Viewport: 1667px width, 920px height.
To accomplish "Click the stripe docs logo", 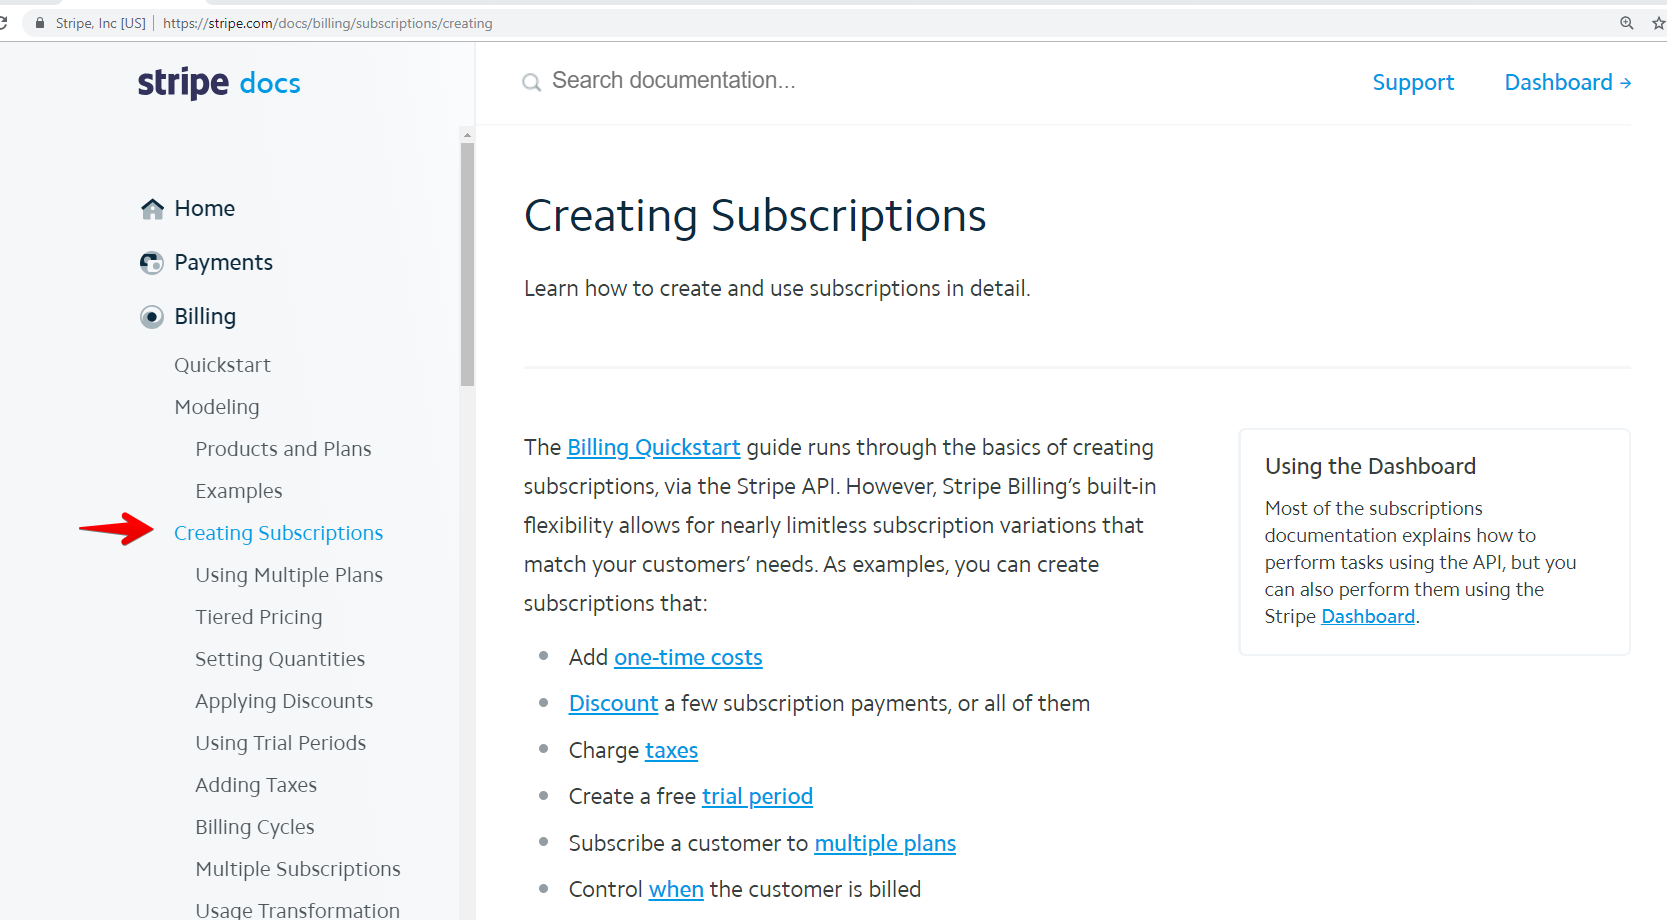I will coord(219,83).
